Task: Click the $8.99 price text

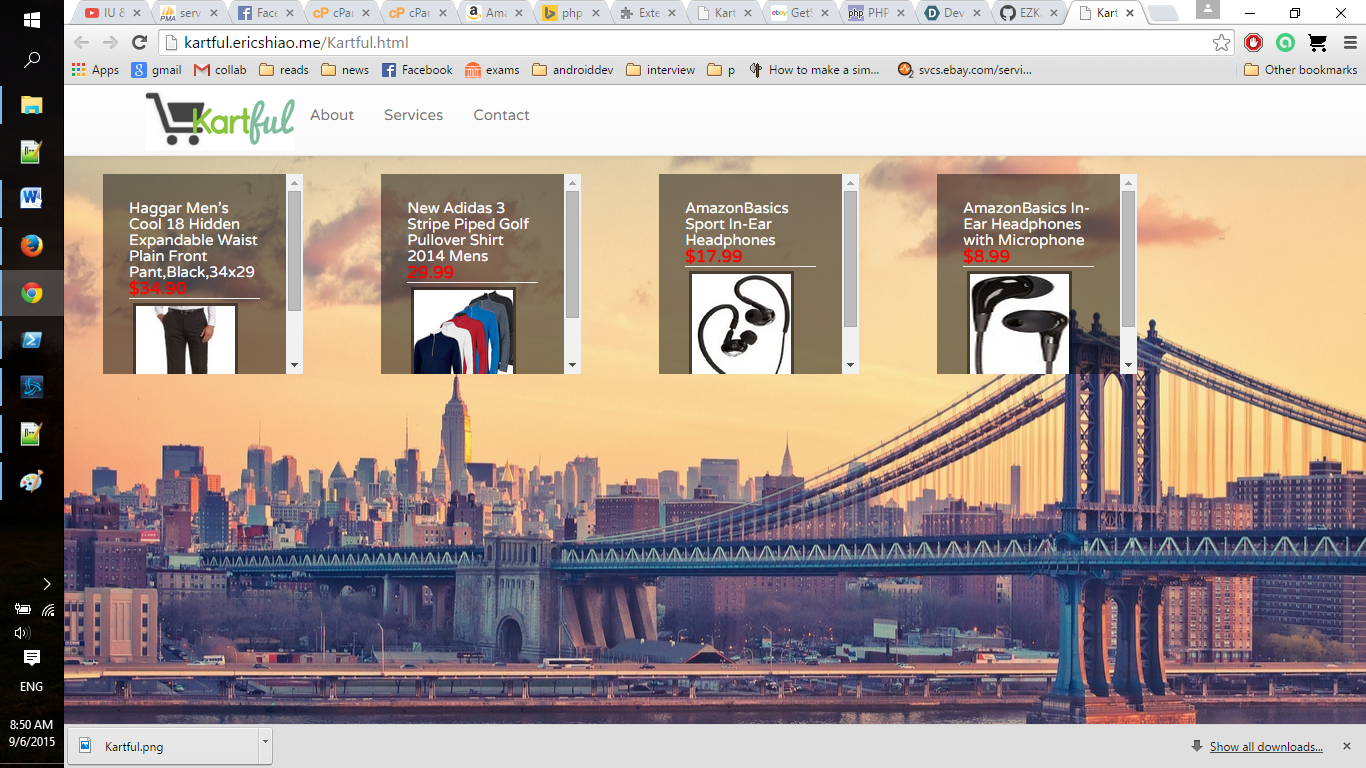Action: point(987,256)
